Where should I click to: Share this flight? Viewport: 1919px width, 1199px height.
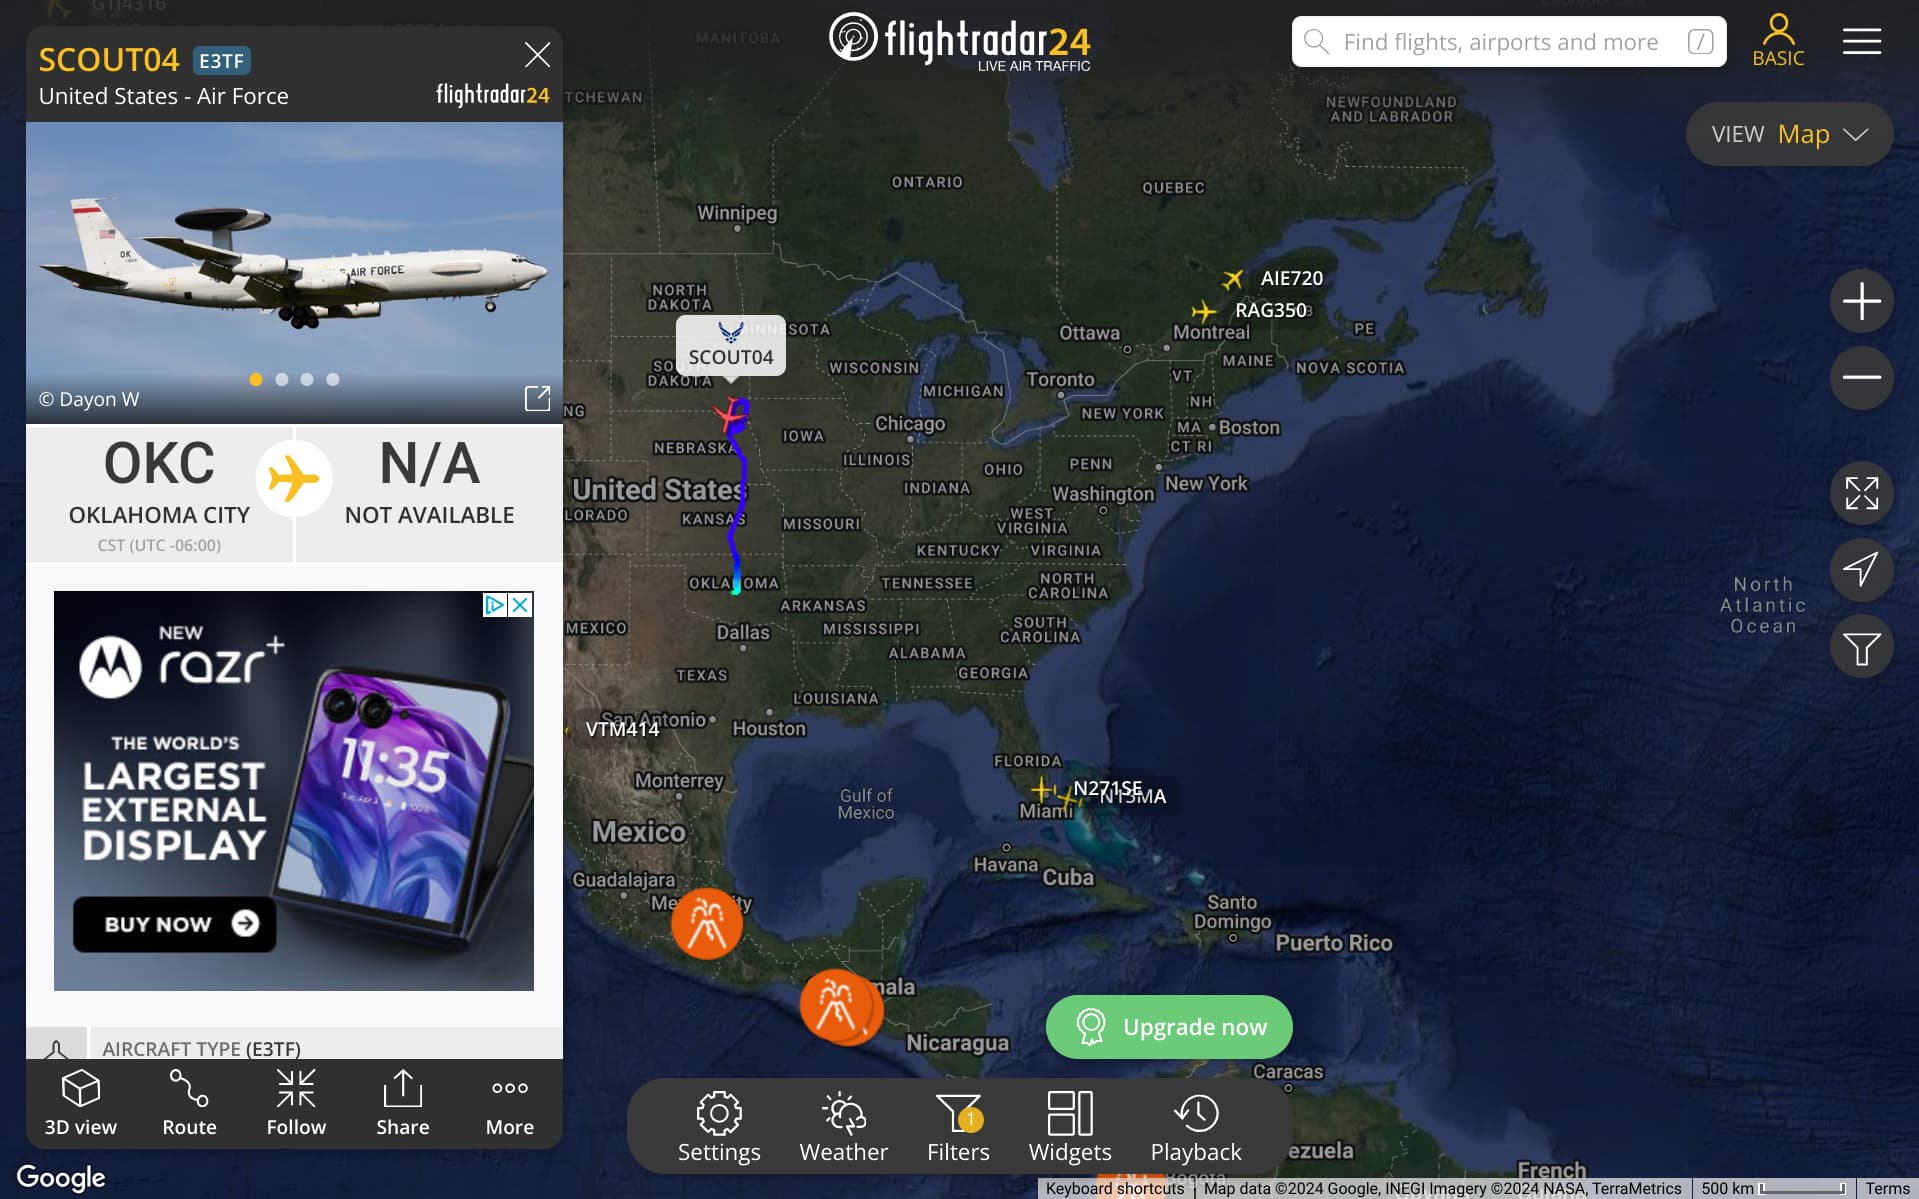[x=403, y=1103]
